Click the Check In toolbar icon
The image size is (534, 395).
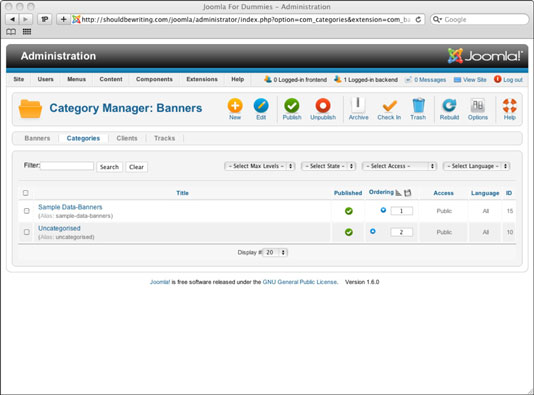tap(389, 106)
